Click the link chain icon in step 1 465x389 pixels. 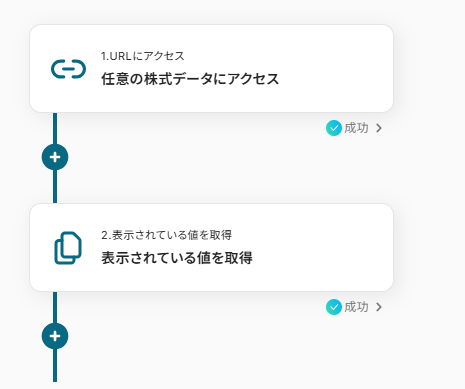click(68, 69)
